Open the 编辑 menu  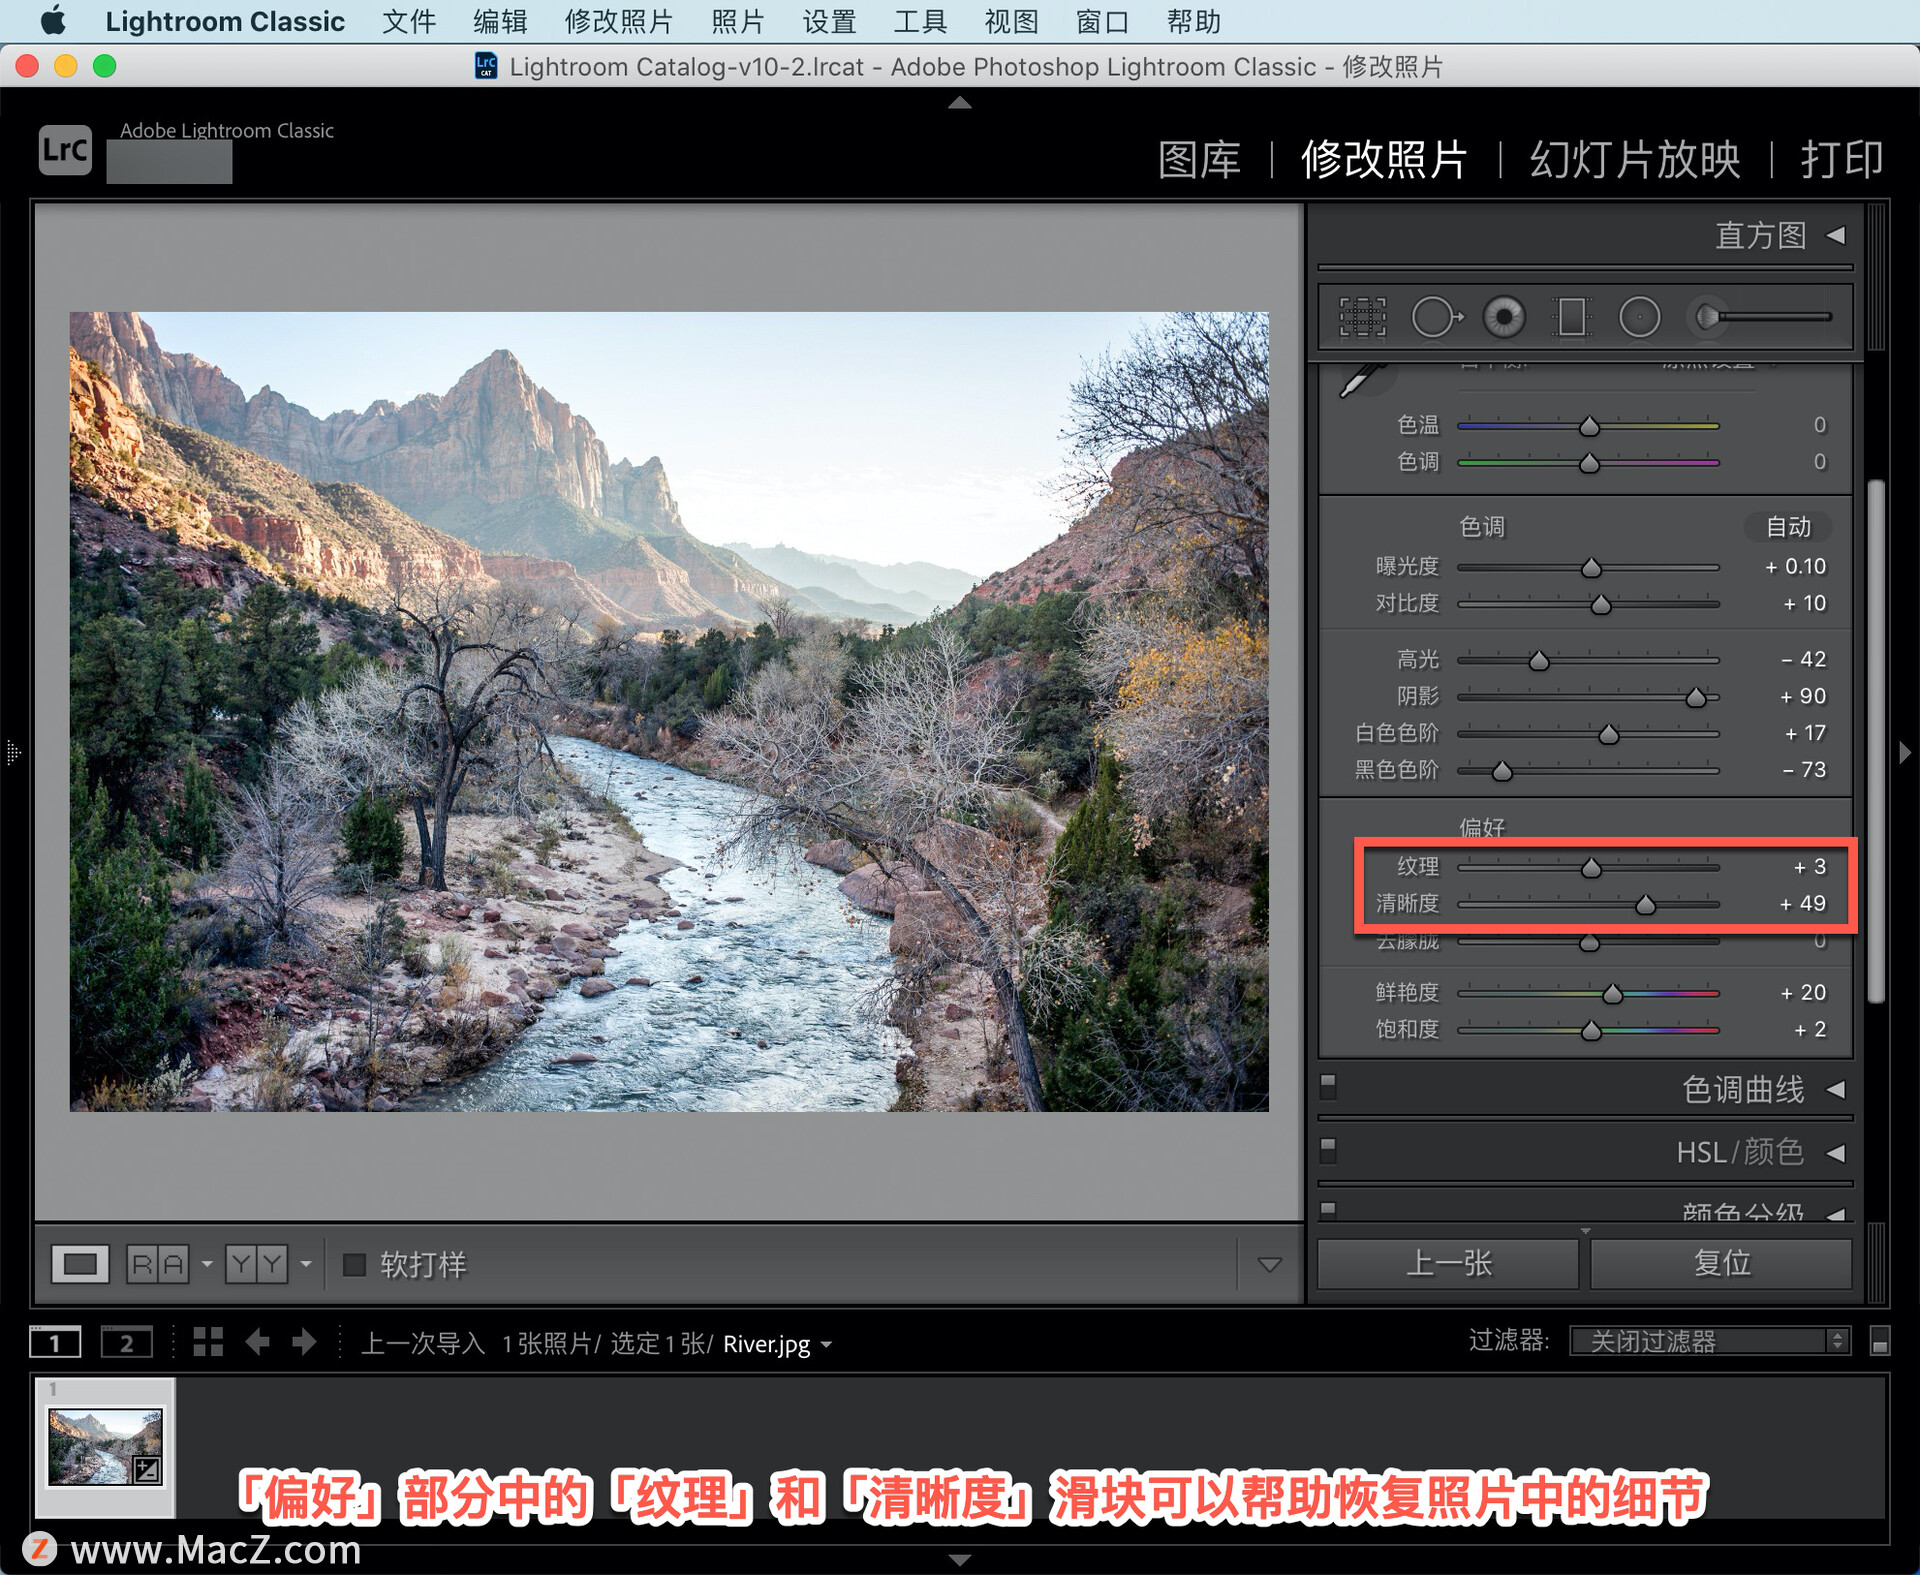pyautogui.click(x=500, y=21)
